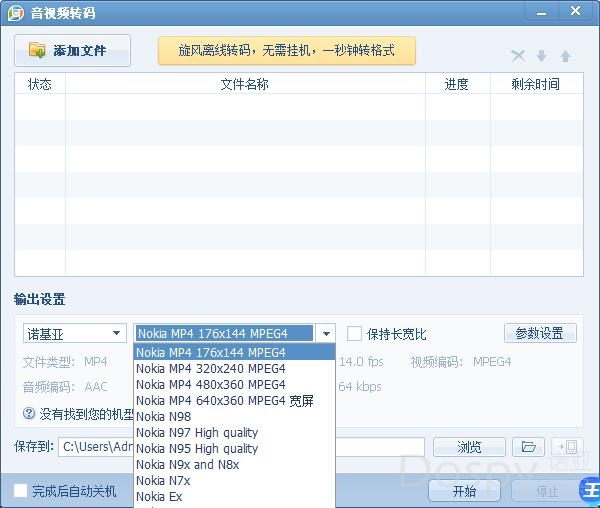Click the 状态 column header
The height and width of the screenshot is (508, 600).
(40, 84)
